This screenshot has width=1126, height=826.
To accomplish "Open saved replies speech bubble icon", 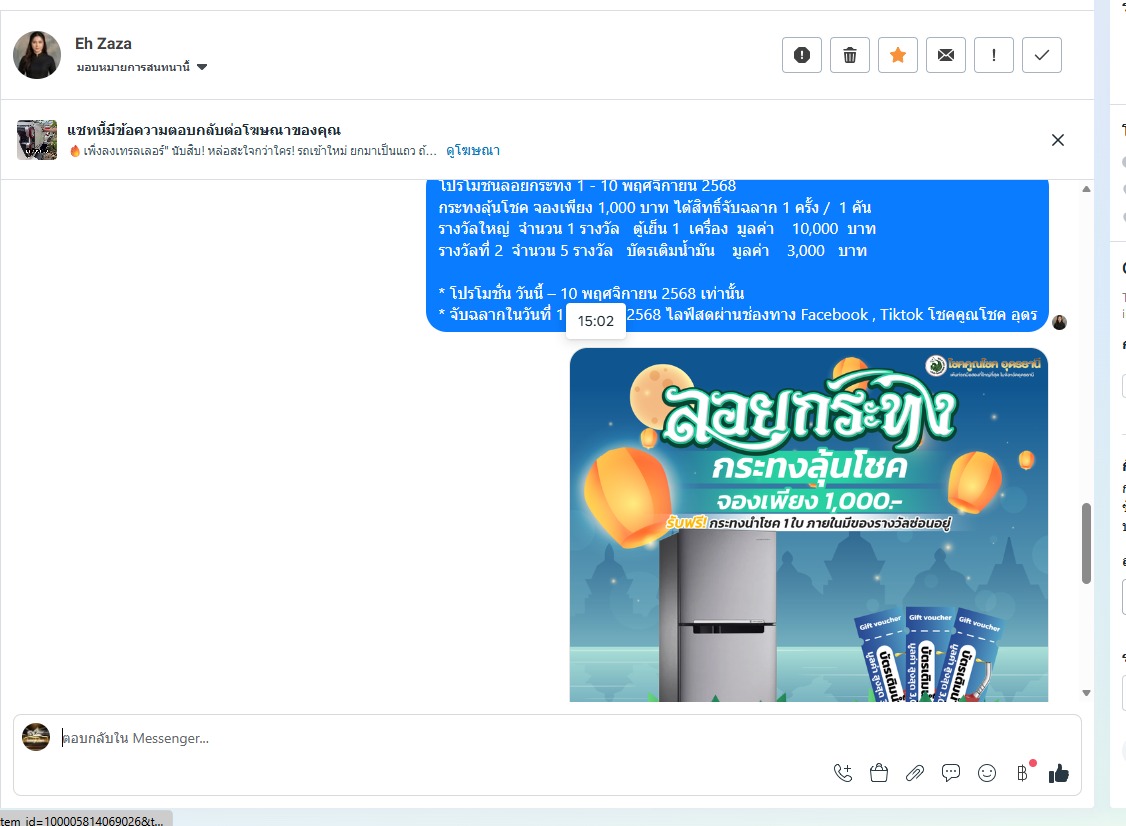I will (x=951, y=774).
